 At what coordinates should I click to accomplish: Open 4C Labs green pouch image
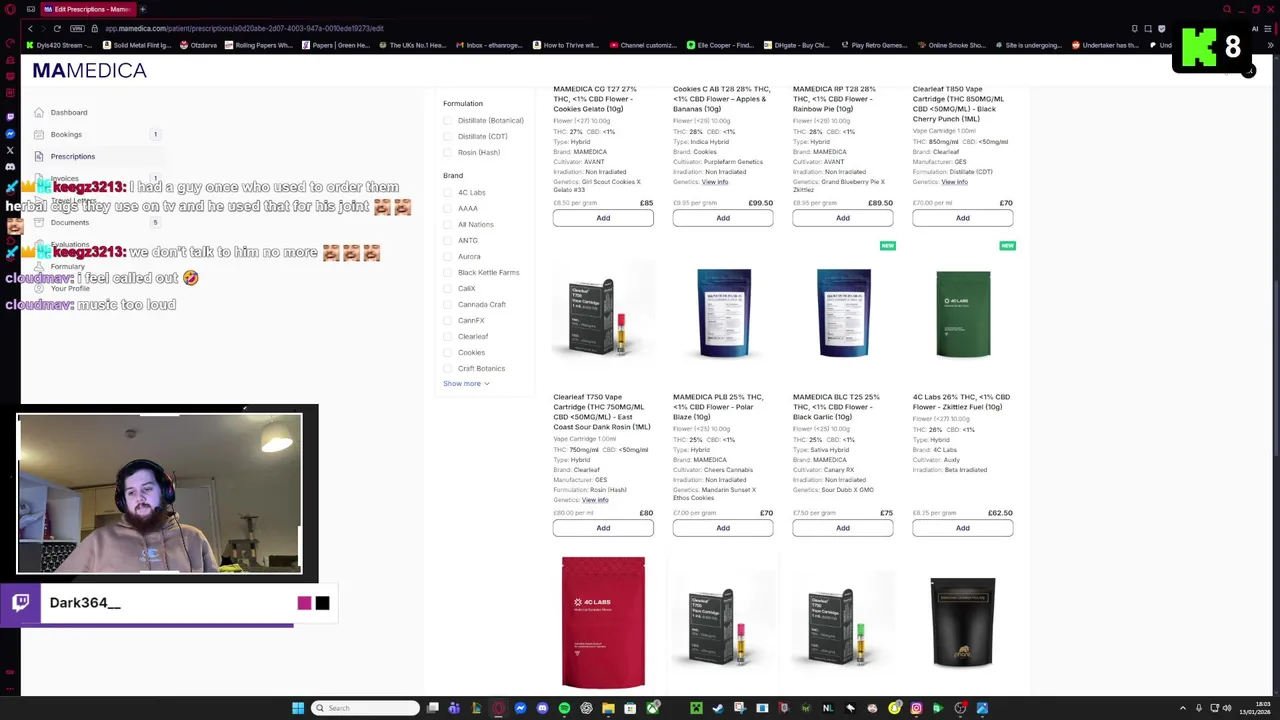[963, 314]
